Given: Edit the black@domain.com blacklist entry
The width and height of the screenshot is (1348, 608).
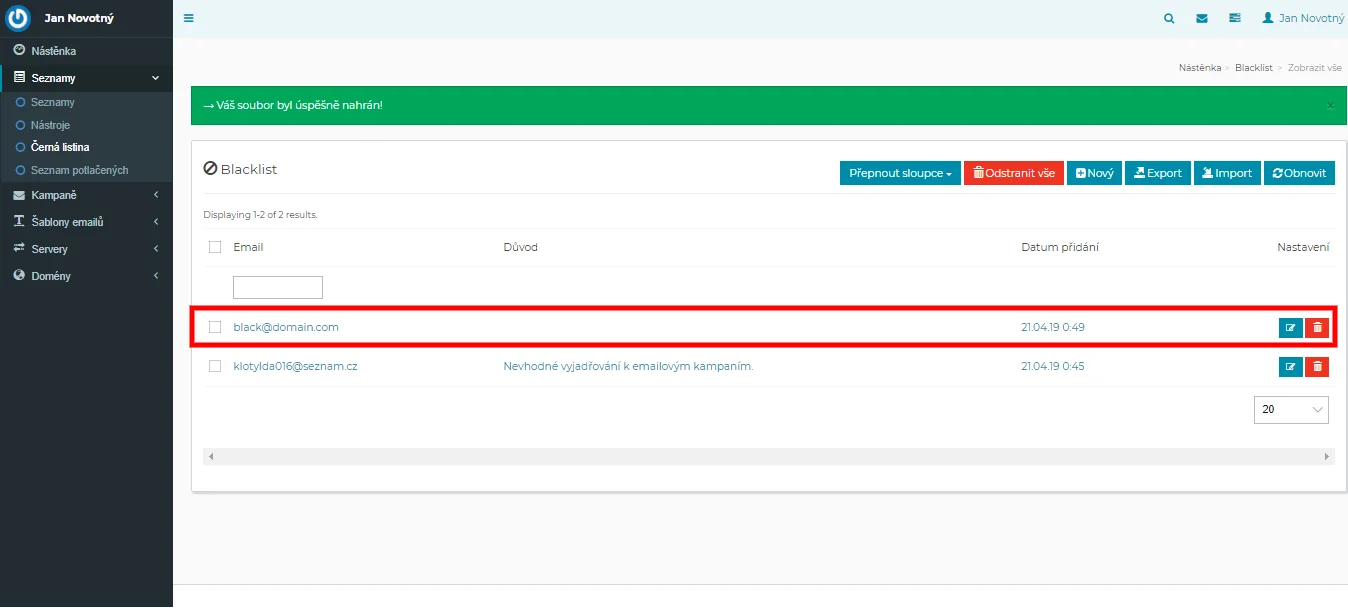Looking at the screenshot, I should click(1290, 327).
